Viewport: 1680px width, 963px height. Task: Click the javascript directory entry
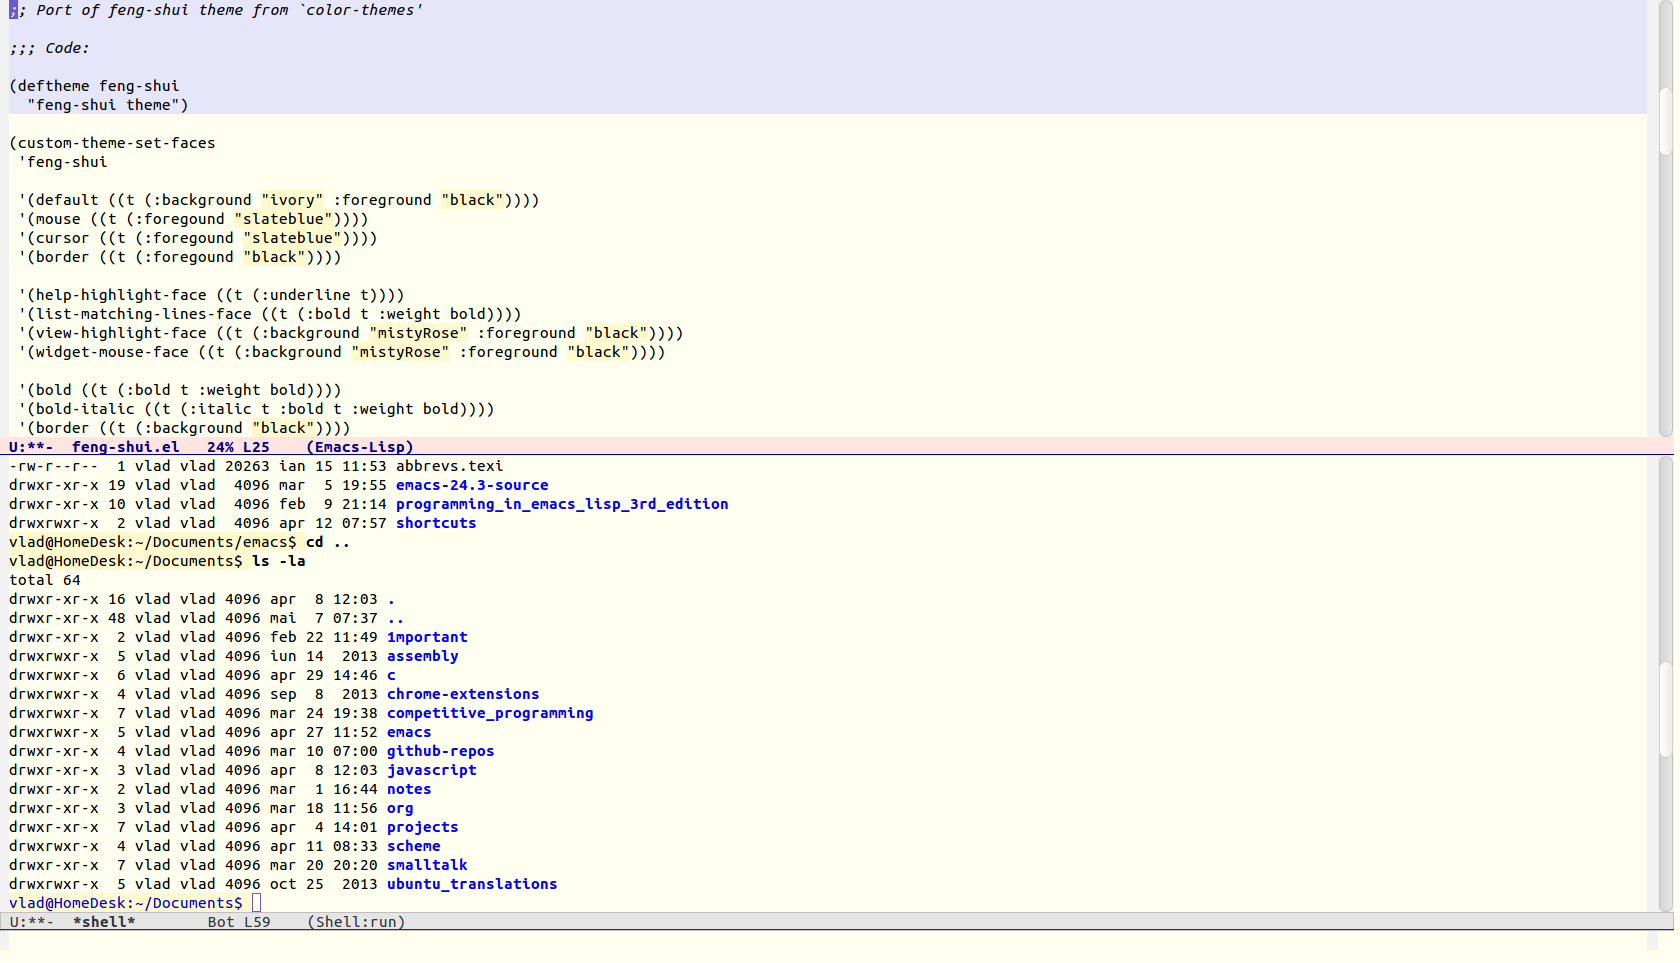tap(432, 770)
